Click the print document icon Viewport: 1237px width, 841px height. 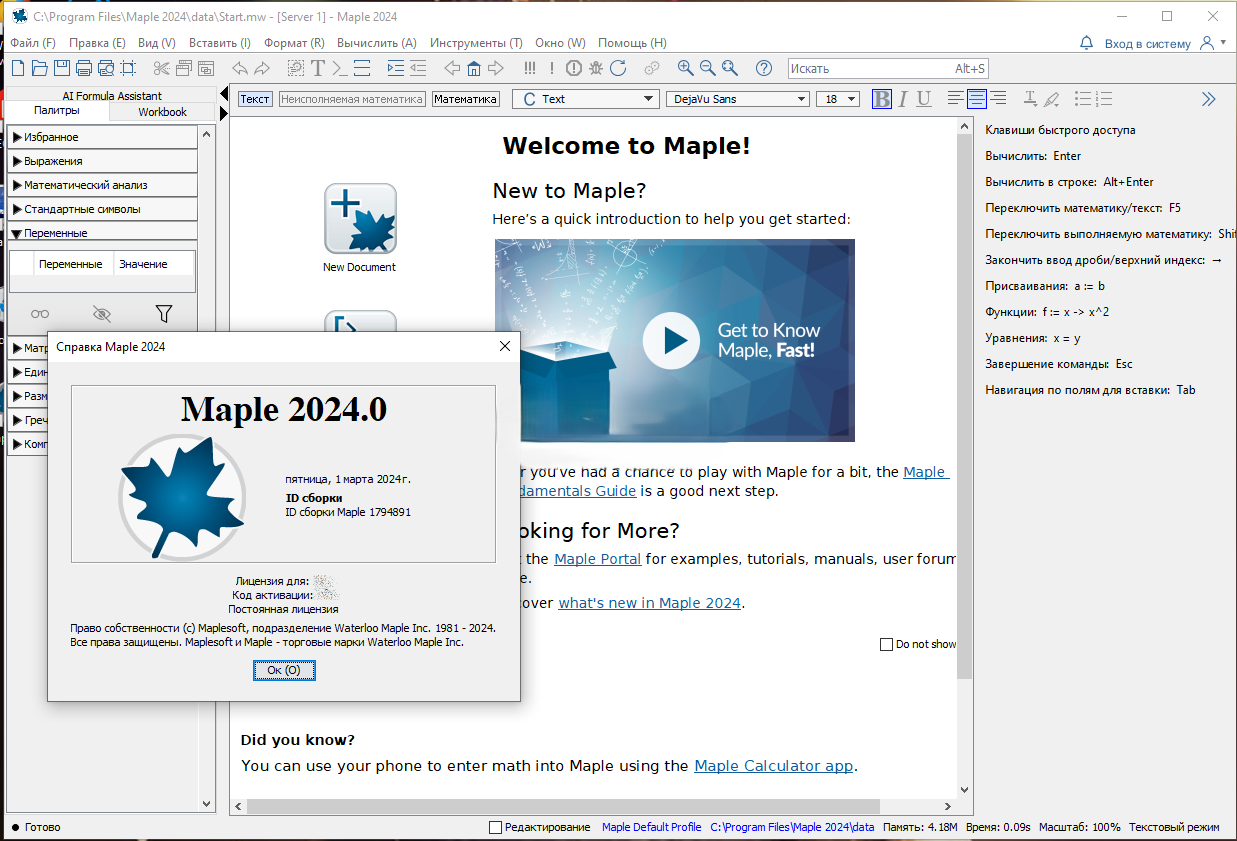84,68
